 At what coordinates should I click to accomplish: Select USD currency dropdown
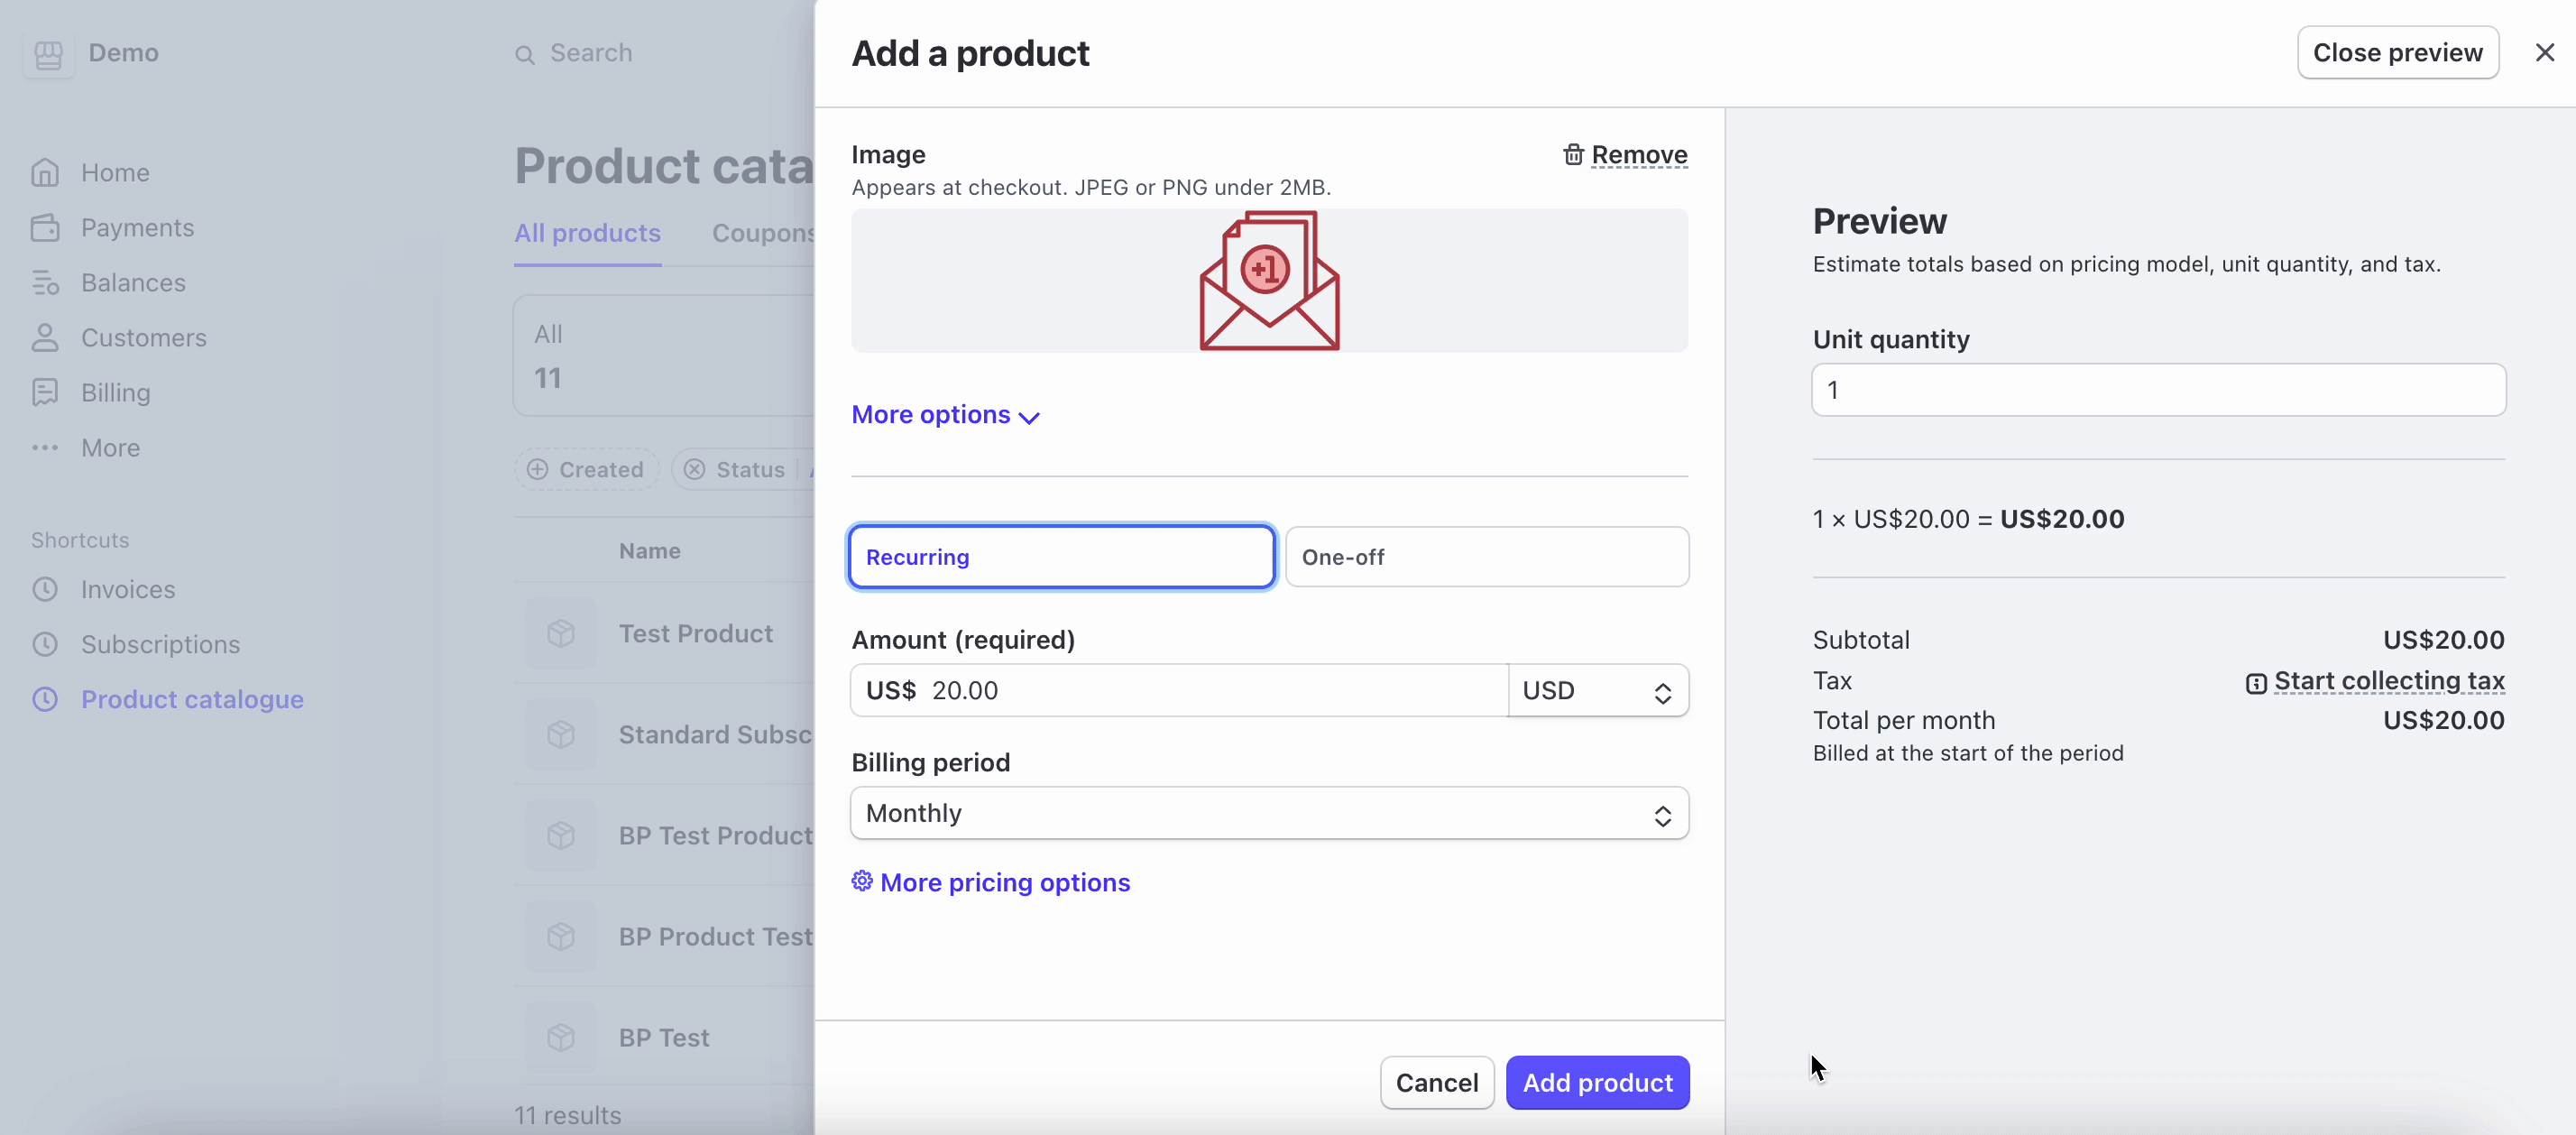(1596, 688)
